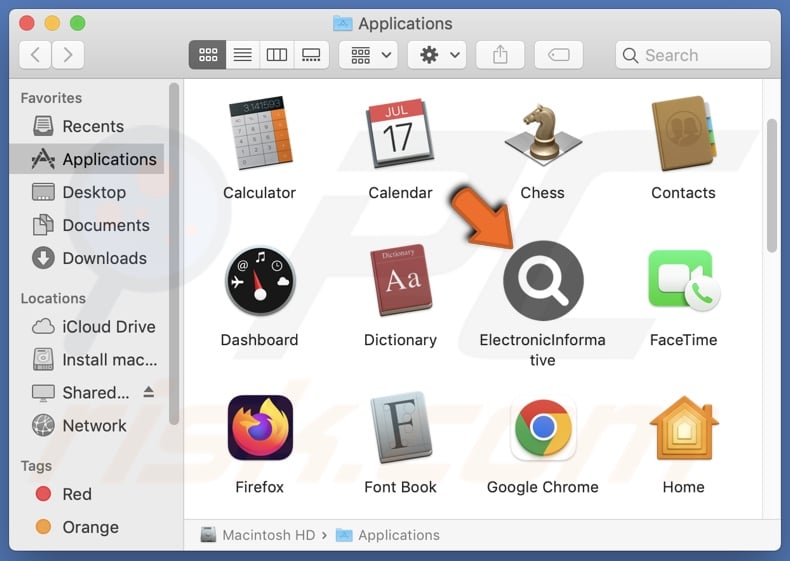Image resolution: width=790 pixels, height=561 pixels.
Task: Click the Font Book name label
Action: (401, 487)
